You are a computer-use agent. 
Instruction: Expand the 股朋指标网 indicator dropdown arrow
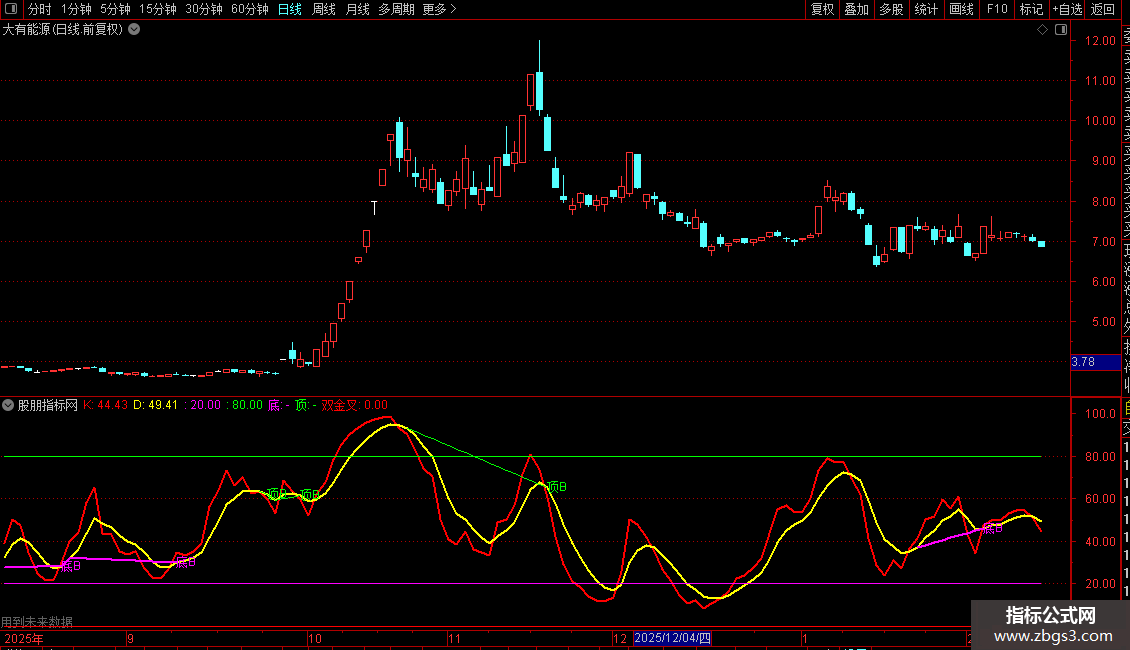pos(9,405)
